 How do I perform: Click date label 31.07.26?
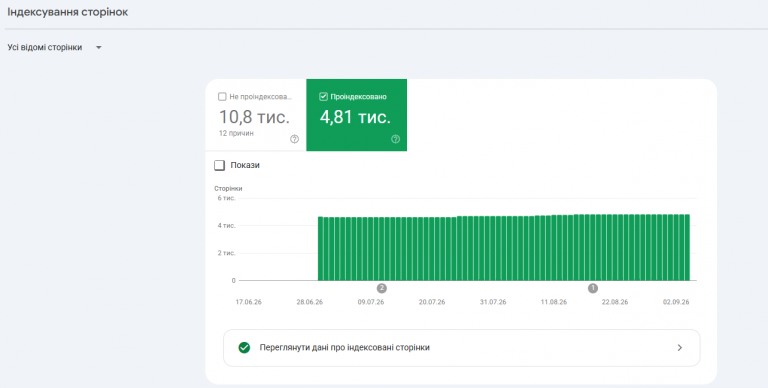(493, 302)
